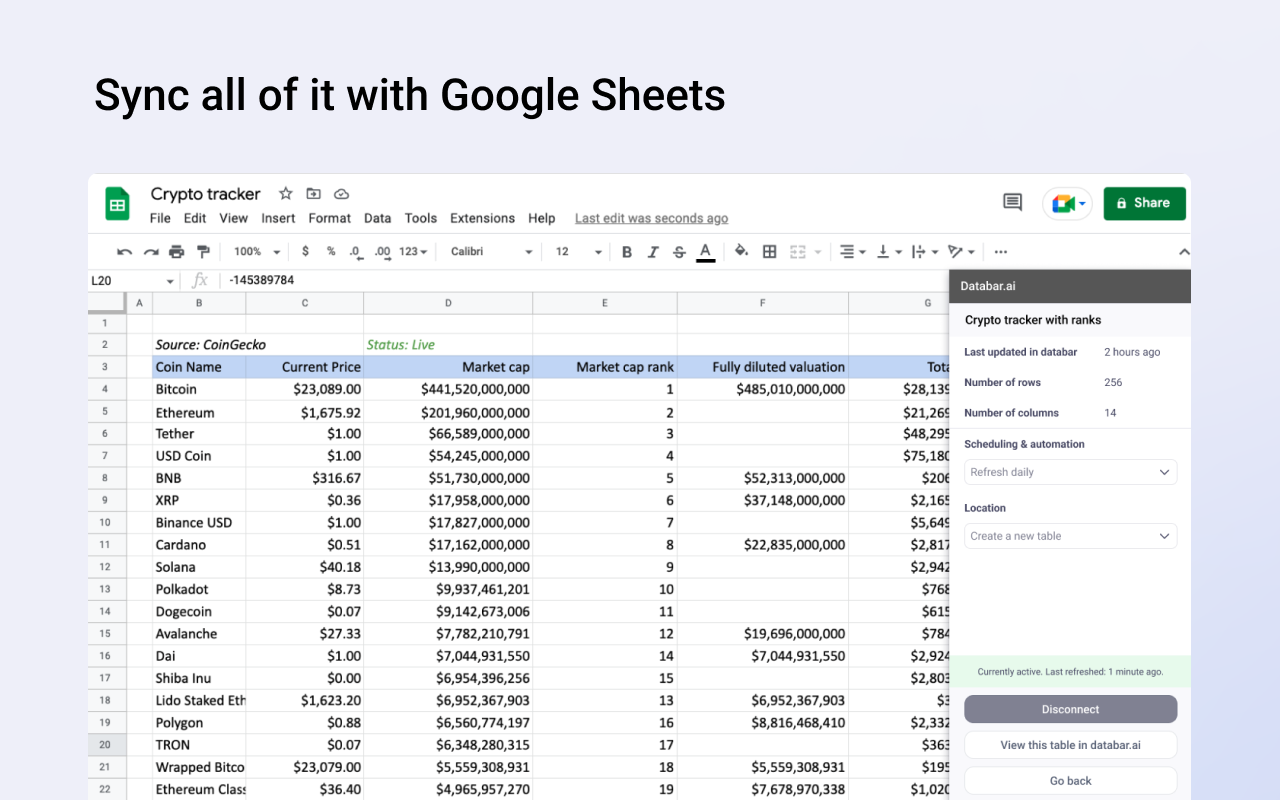
Task: Open the 'Last edit was seconds ago' link
Action: tap(651, 218)
